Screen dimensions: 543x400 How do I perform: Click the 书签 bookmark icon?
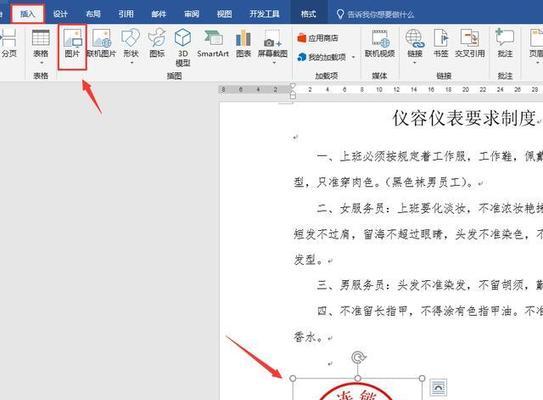point(441,43)
